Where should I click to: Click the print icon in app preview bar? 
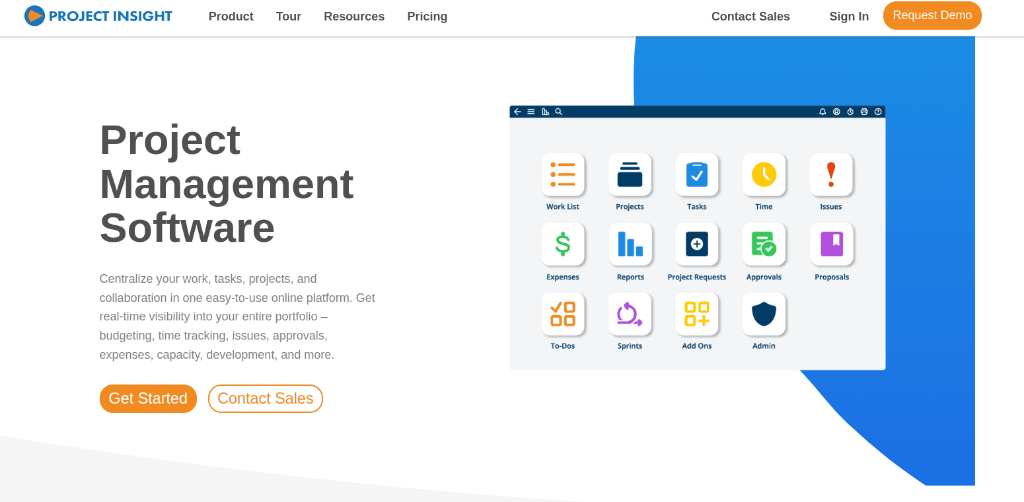(x=864, y=112)
